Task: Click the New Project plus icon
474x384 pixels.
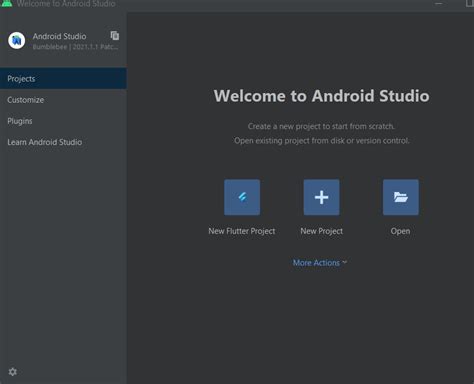Action: tap(321, 197)
